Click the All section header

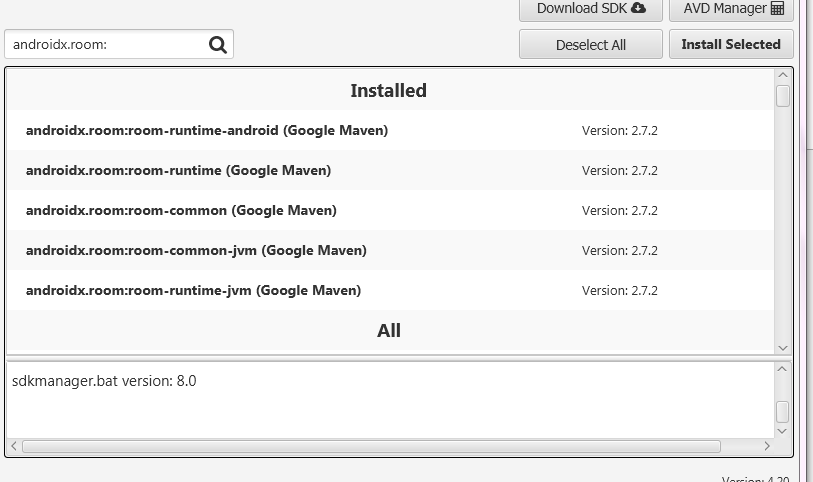[388, 331]
